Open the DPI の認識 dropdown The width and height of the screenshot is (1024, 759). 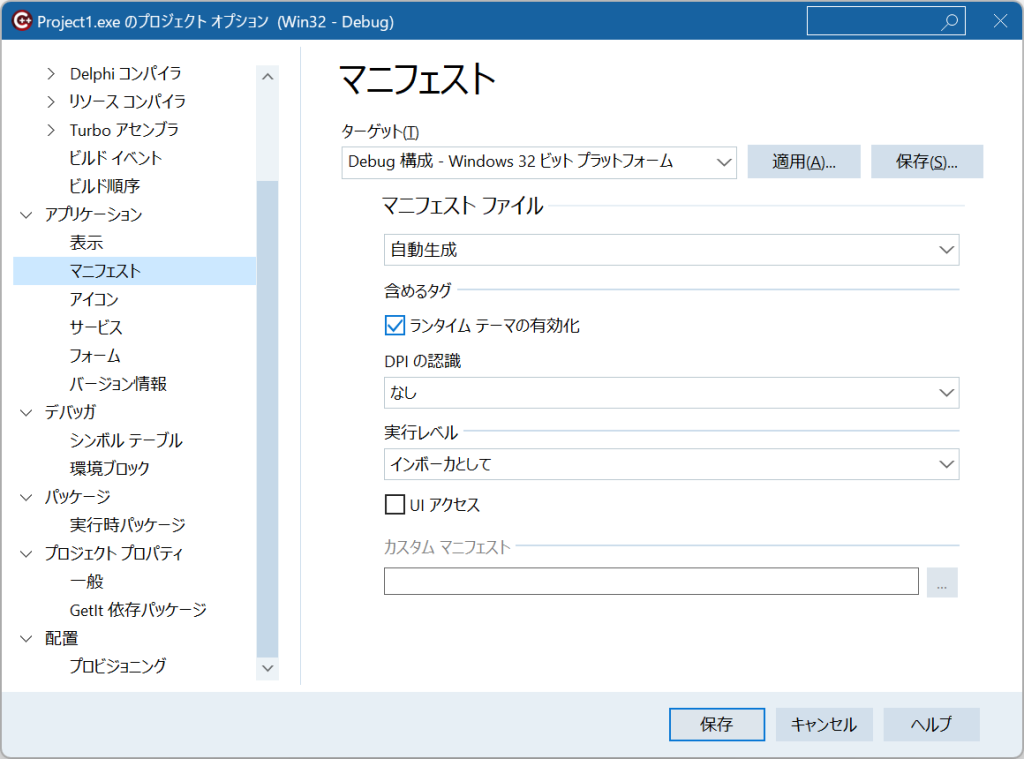[671, 393]
